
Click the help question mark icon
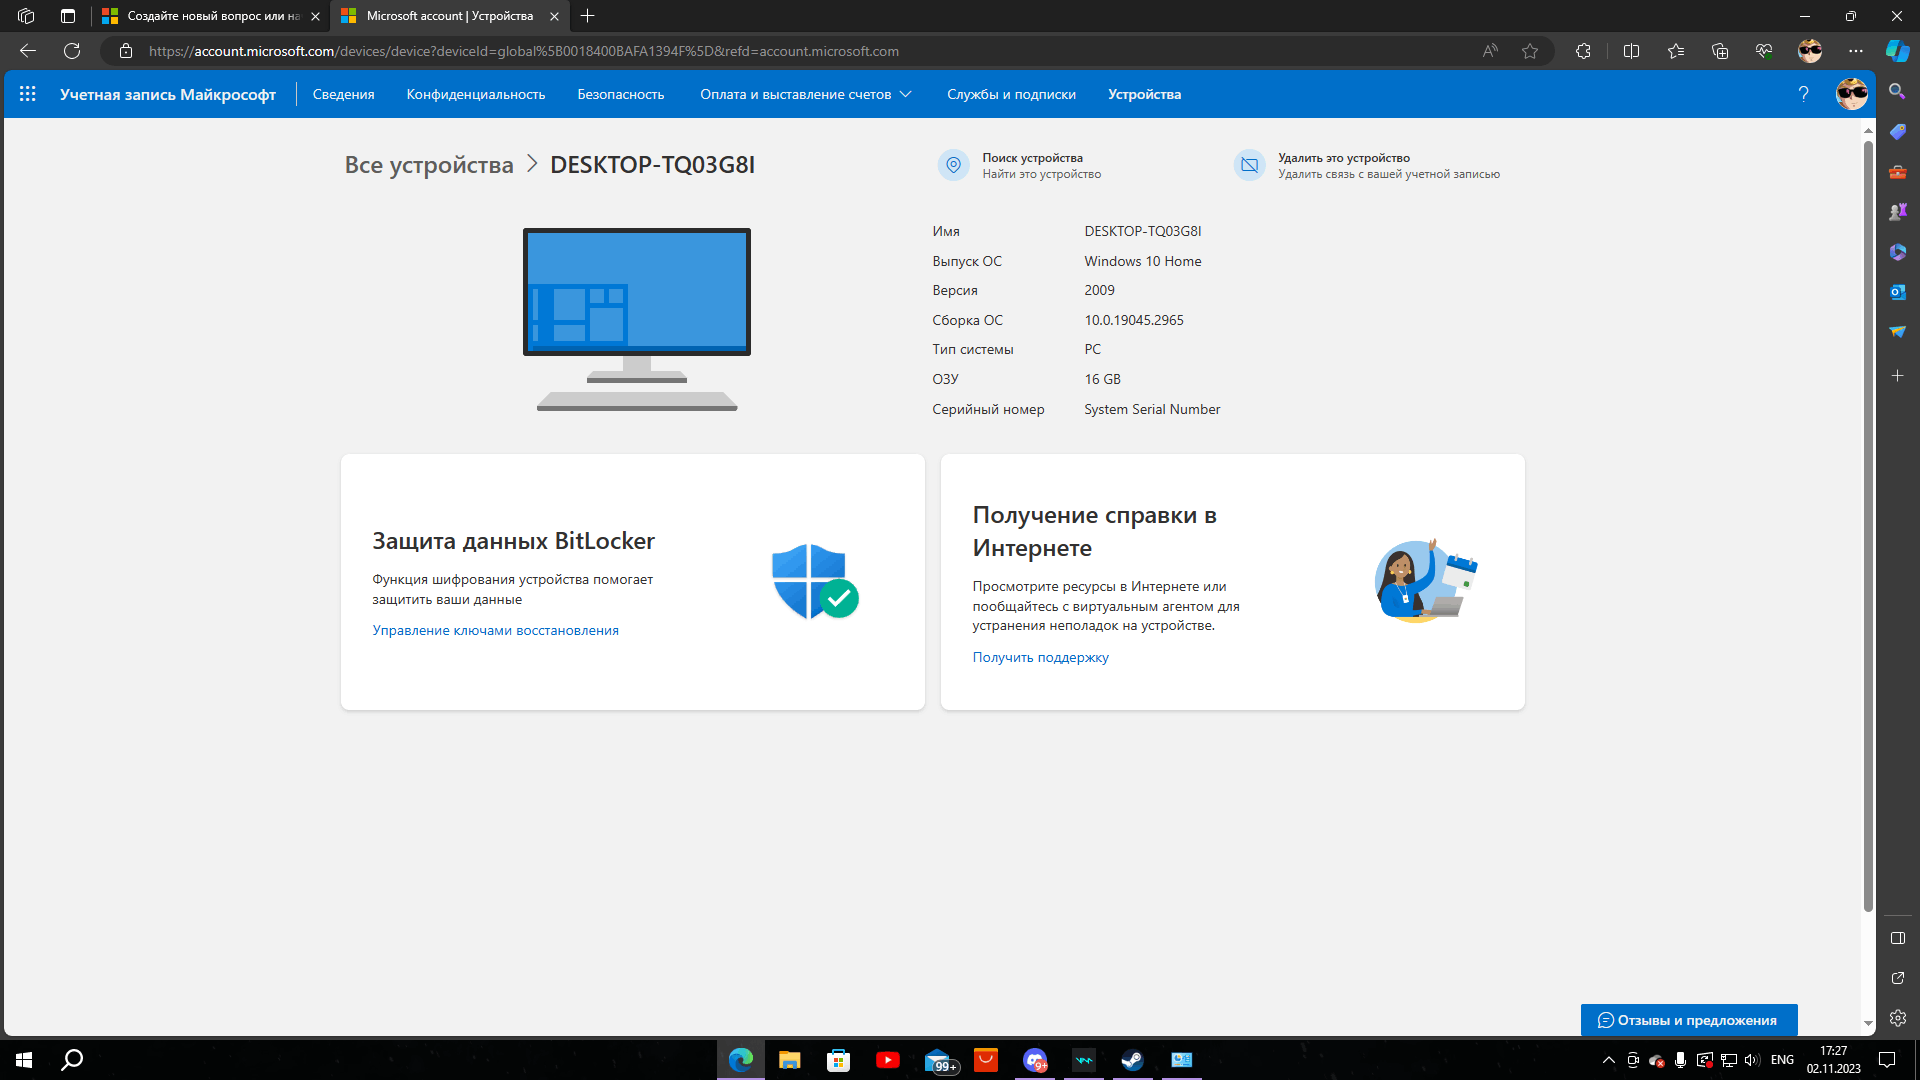[x=1803, y=94]
